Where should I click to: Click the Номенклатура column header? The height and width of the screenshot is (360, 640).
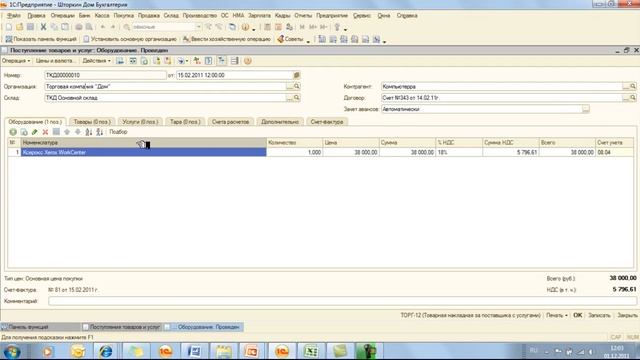[x=144, y=142]
